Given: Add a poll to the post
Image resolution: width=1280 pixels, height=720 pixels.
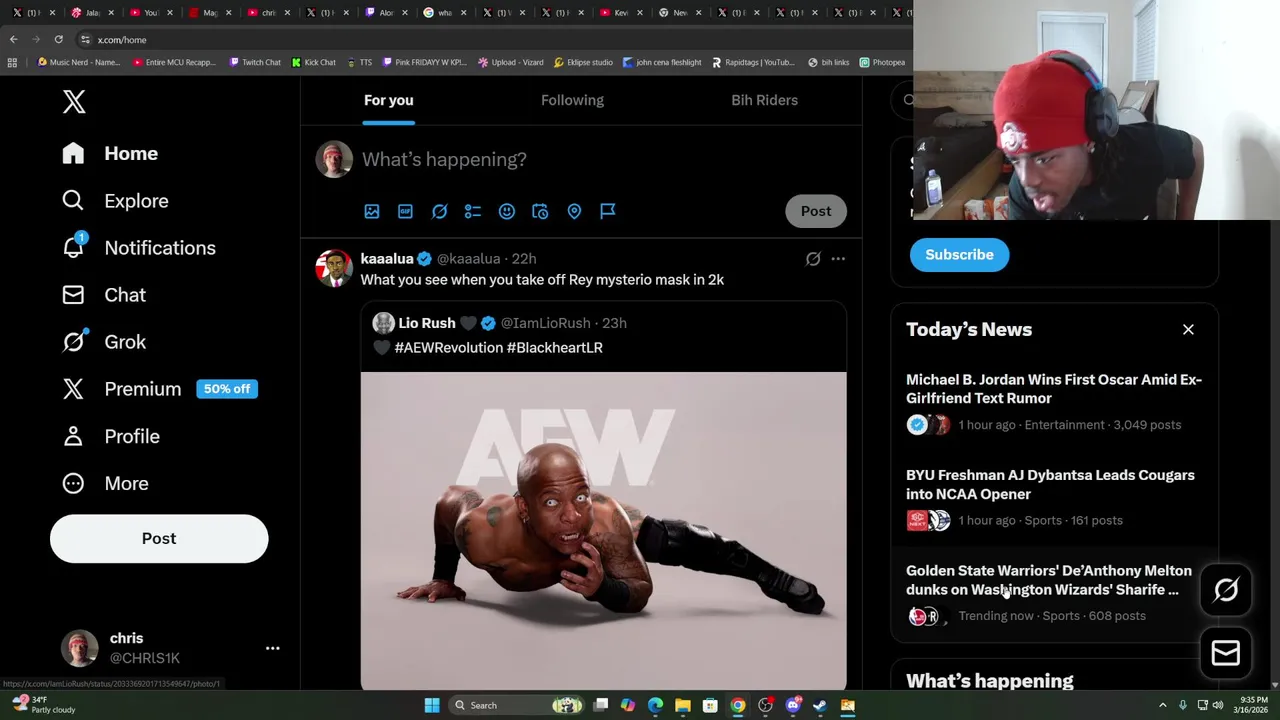Looking at the screenshot, I should coord(473,211).
